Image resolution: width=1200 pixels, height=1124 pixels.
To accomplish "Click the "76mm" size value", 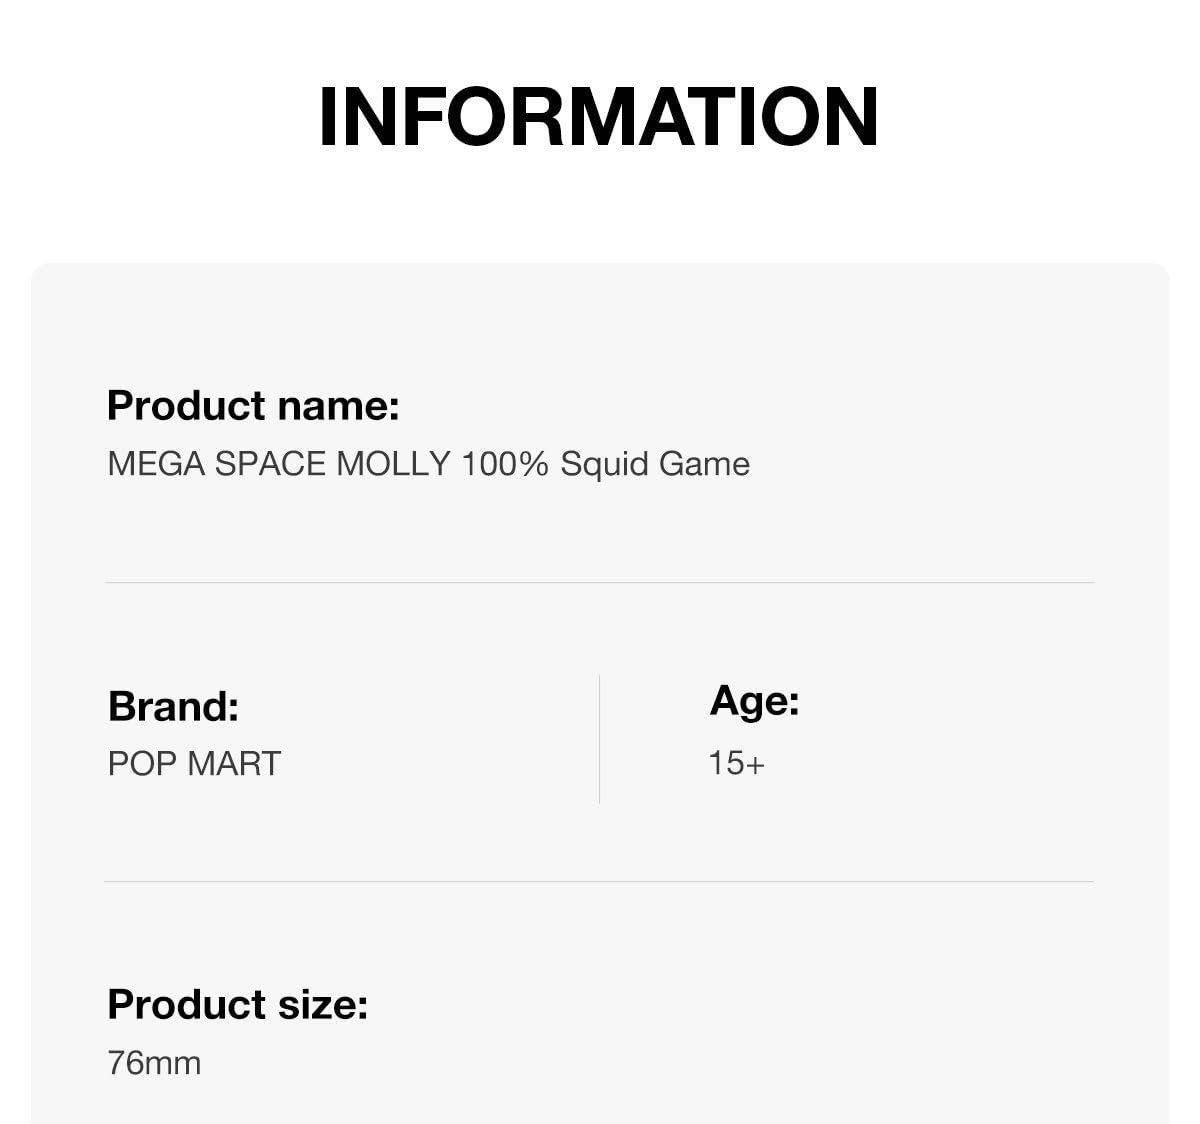I will pos(154,1063).
